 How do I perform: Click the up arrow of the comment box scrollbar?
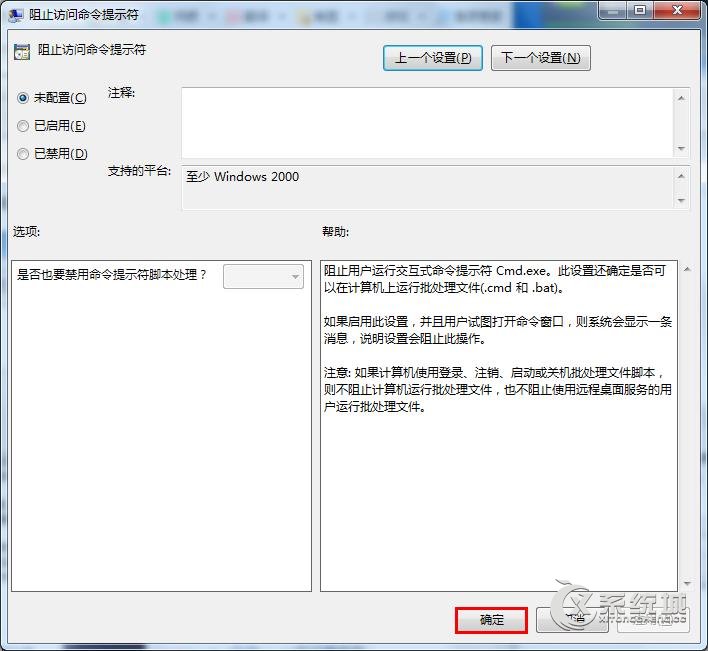point(681,98)
